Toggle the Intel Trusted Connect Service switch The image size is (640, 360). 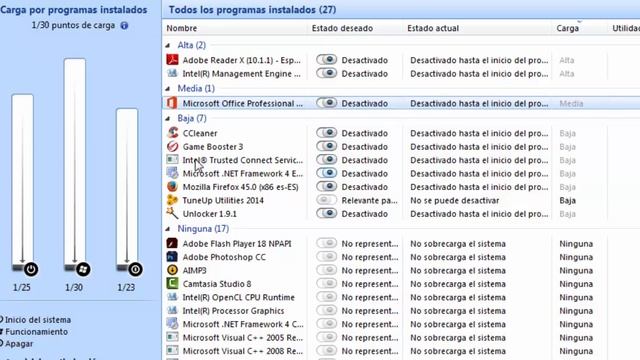[327, 160]
